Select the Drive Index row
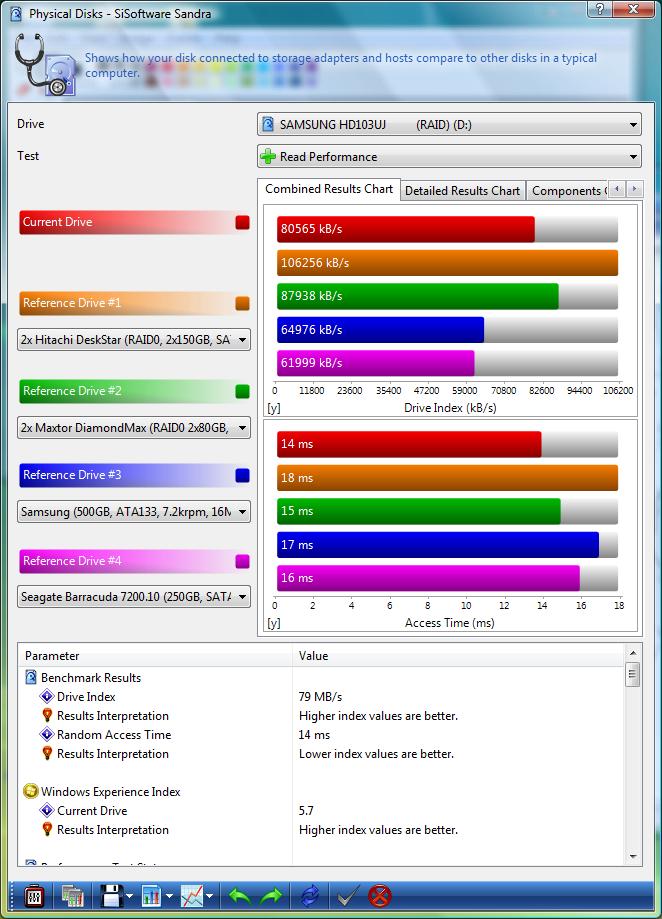 click(x=322, y=696)
